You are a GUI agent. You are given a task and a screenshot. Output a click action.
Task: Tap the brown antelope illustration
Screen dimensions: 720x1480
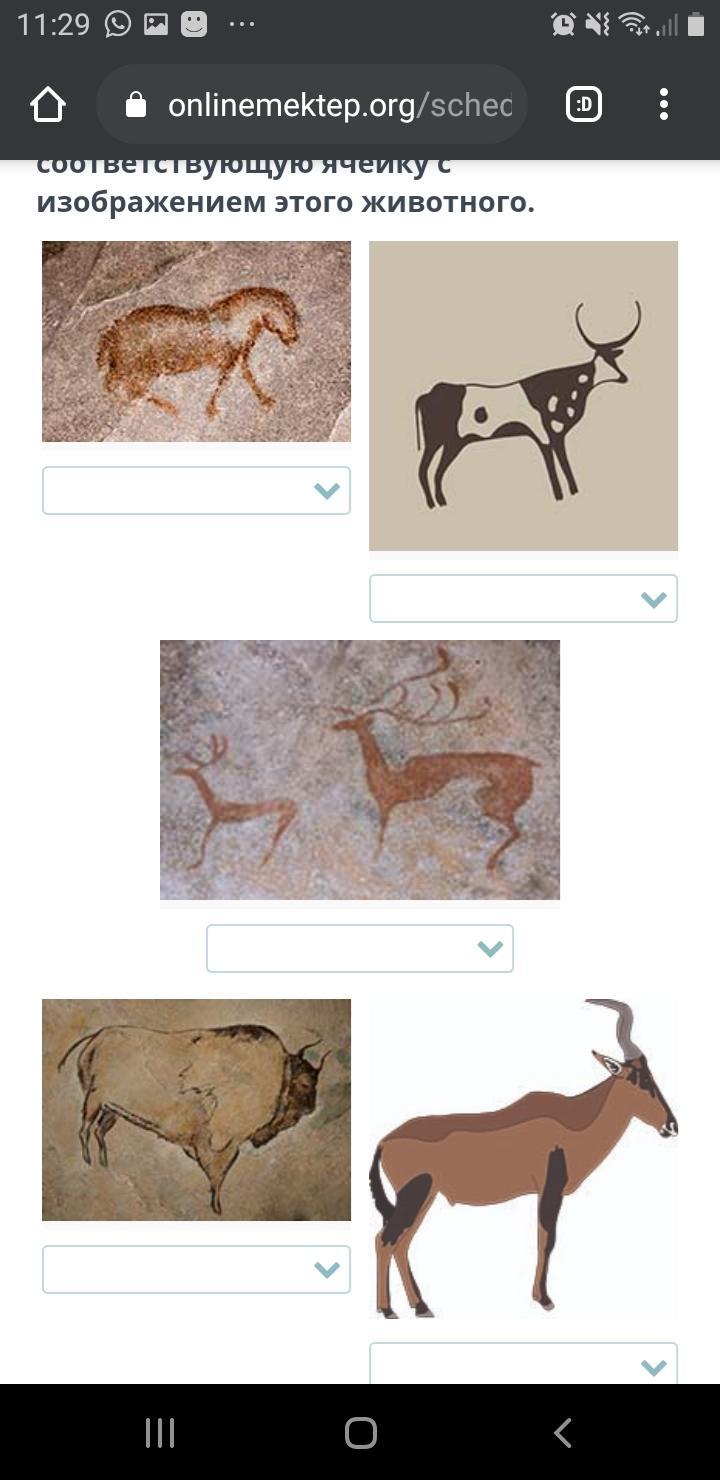(523, 1158)
